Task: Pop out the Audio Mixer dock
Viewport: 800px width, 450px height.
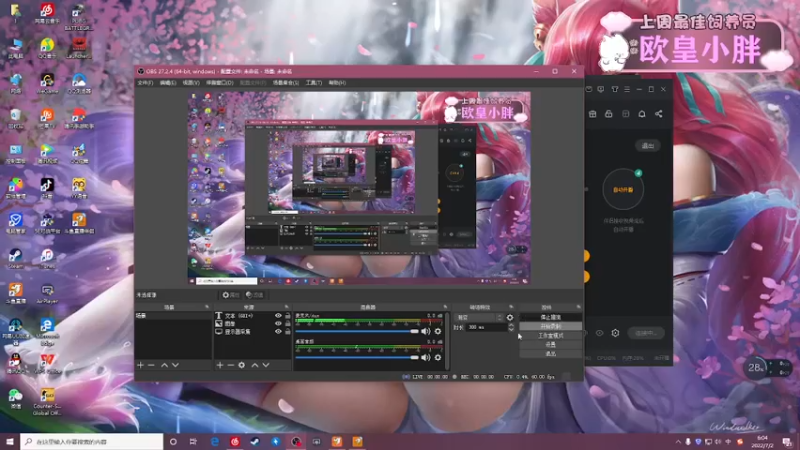Action: click(x=445, y=307)
